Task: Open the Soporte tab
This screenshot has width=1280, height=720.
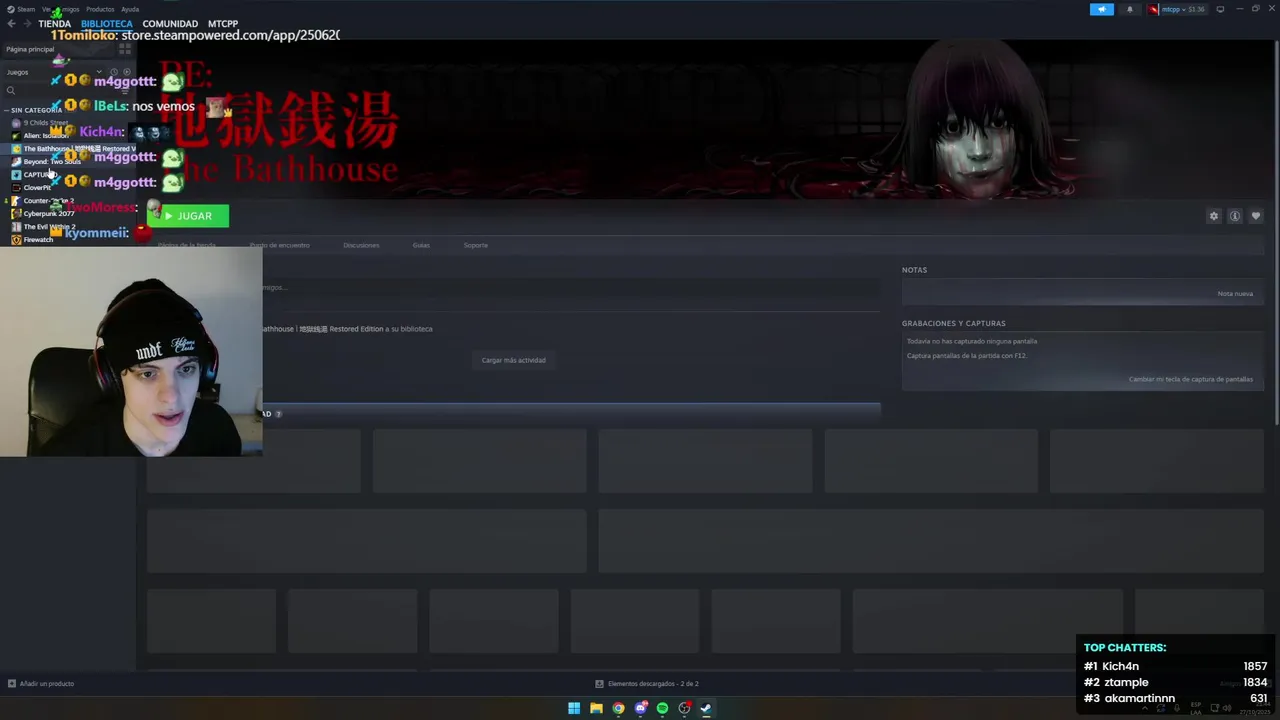Action: [x=476, y=245]
